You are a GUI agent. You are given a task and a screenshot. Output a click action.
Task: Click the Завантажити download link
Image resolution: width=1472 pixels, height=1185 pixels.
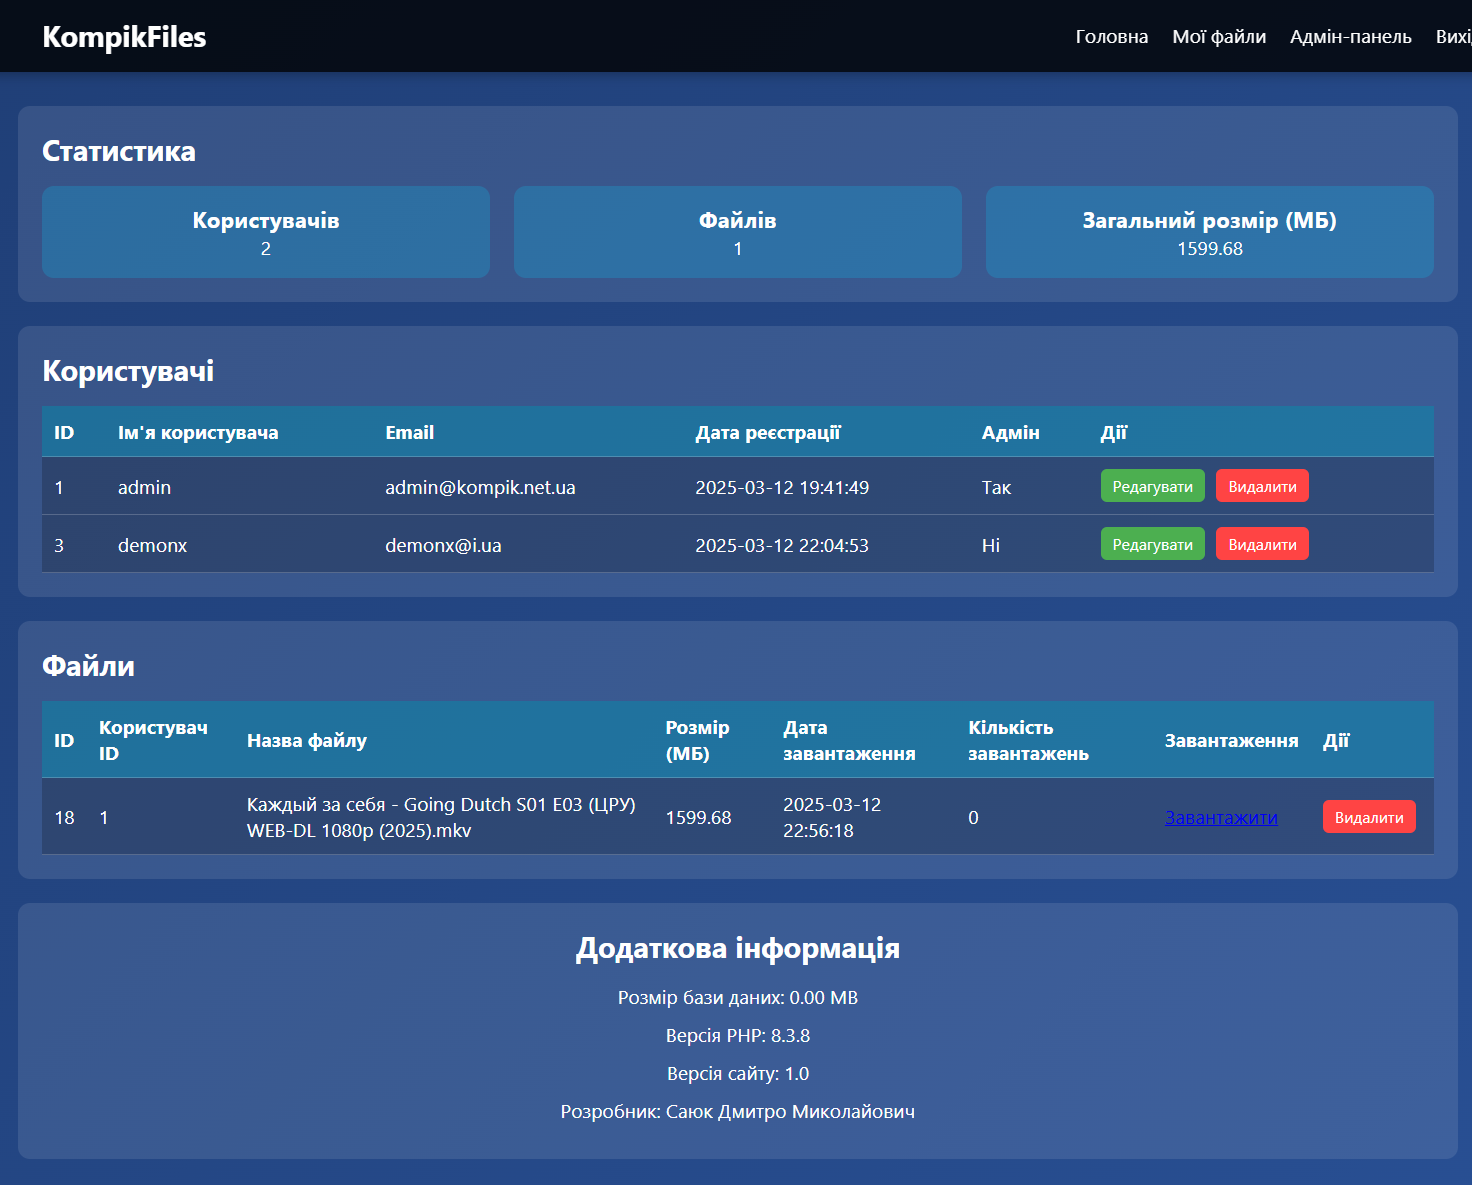coord(1220,818)
